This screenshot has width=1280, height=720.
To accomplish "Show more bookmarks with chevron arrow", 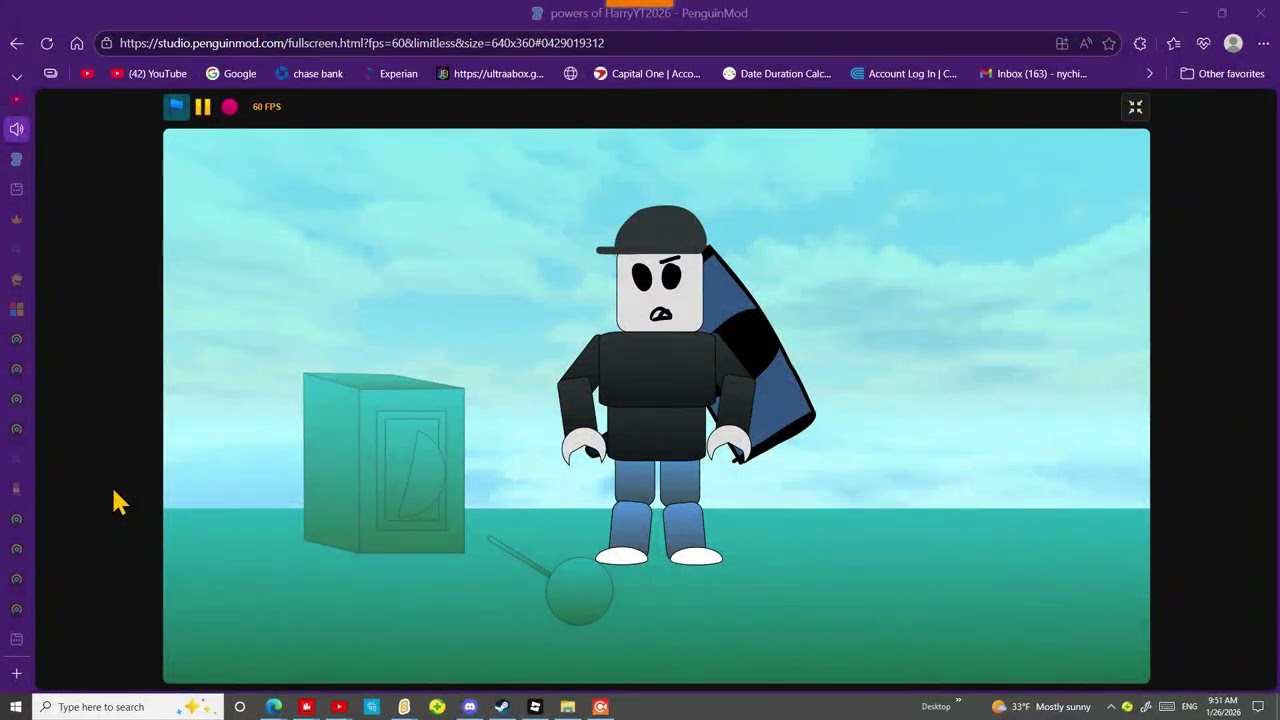I will (1149, 73).
